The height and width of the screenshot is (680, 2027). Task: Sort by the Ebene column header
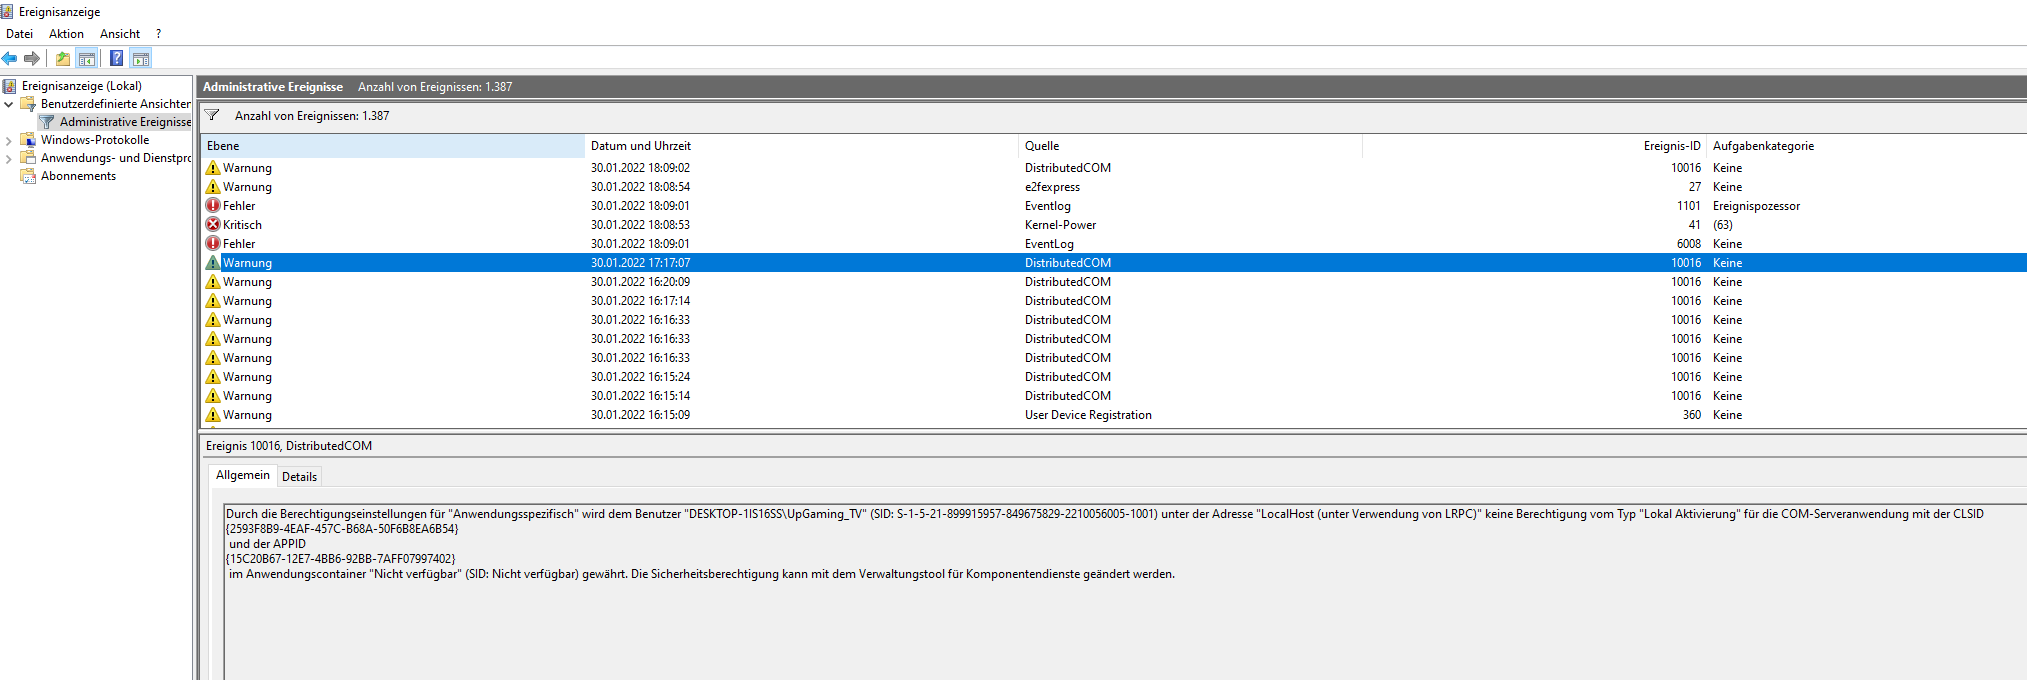point(392,146)
